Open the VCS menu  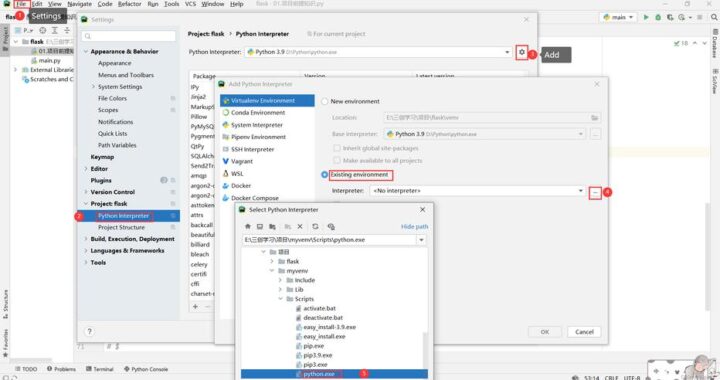pyautogui.click(x=190, y=4)
